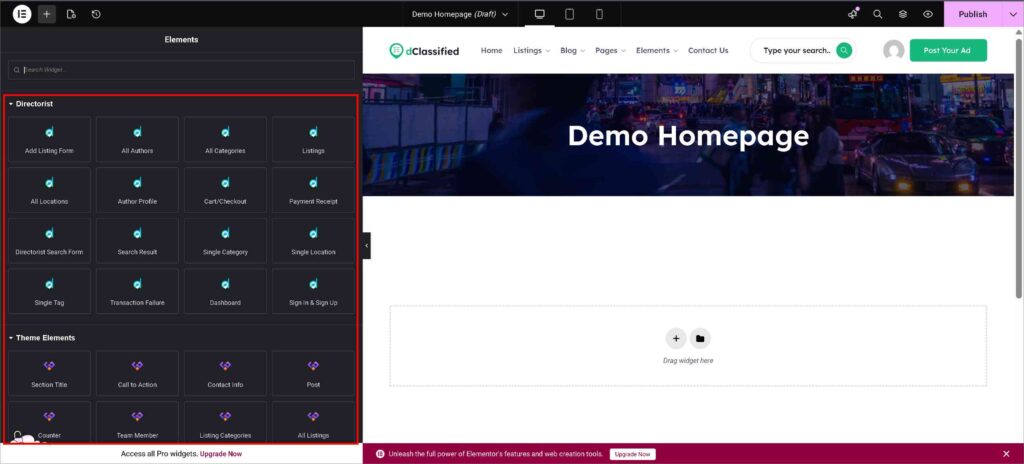This screenshot has height=464, width=1024.
Task: Click the Search Widget input field
Action: tap(181, 70)
